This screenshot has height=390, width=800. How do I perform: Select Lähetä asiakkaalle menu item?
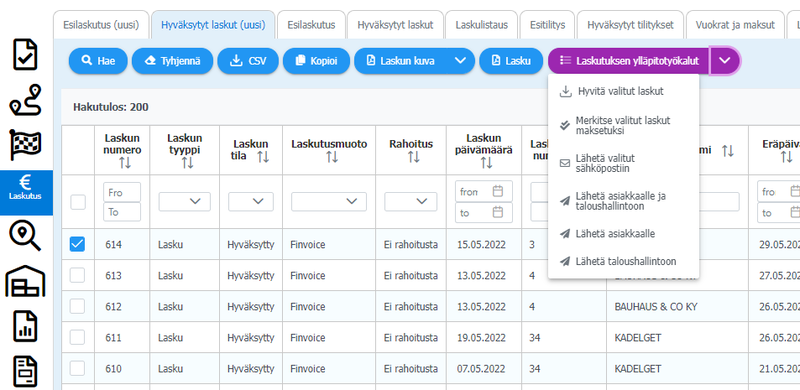(623, 234)
